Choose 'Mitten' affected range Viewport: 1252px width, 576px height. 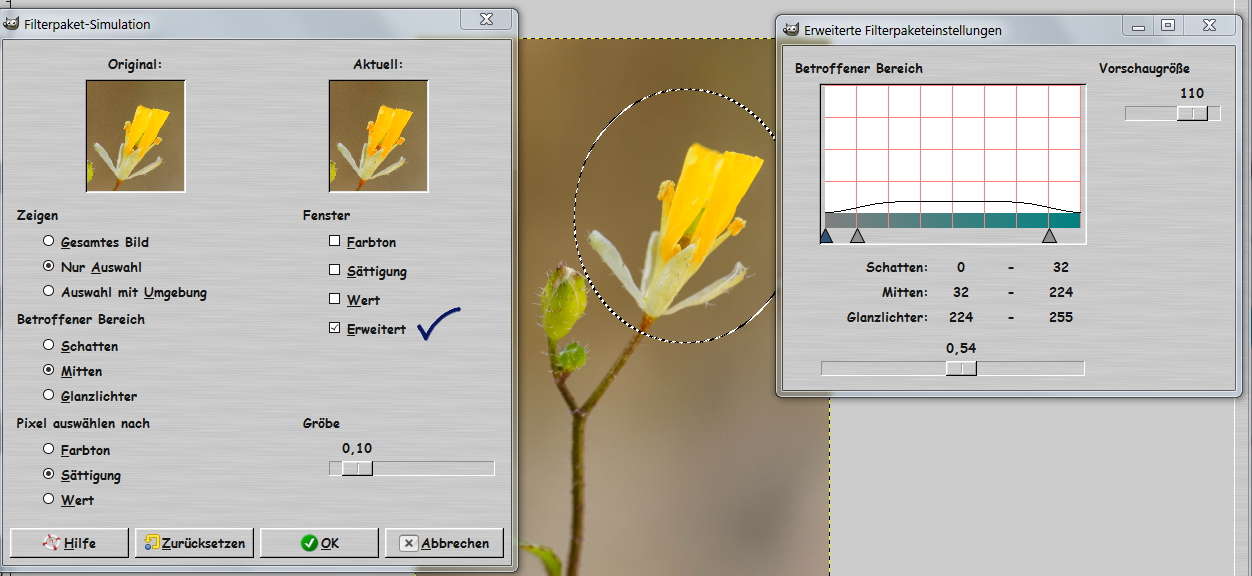click(x=49, y=370)
